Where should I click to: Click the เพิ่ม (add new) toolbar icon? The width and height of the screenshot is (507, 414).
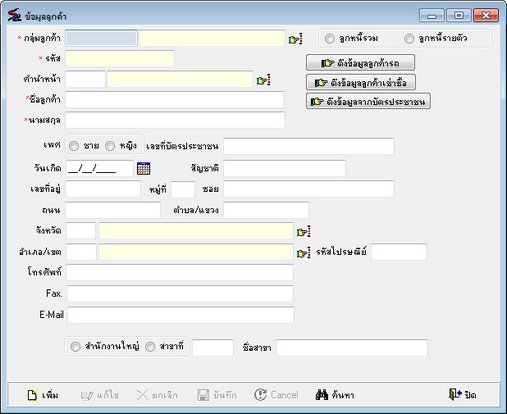(32, 395)
